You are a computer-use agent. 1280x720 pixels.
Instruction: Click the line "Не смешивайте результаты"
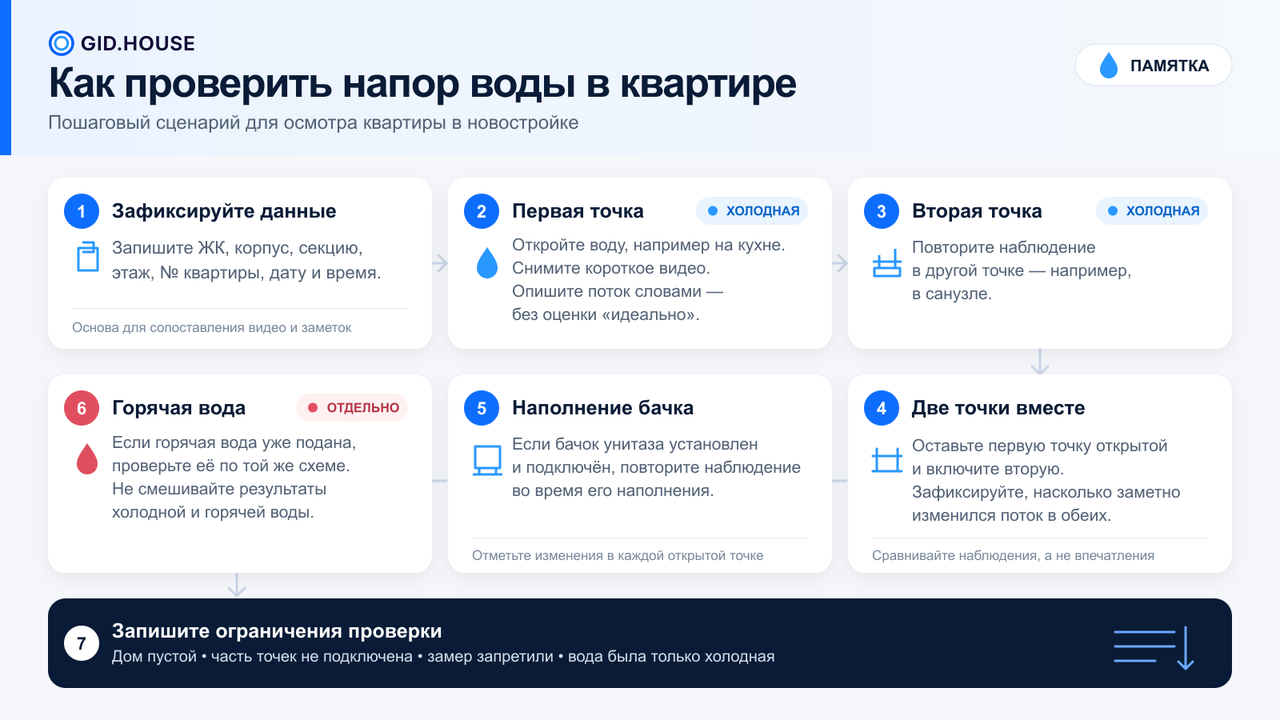[219, 489]
